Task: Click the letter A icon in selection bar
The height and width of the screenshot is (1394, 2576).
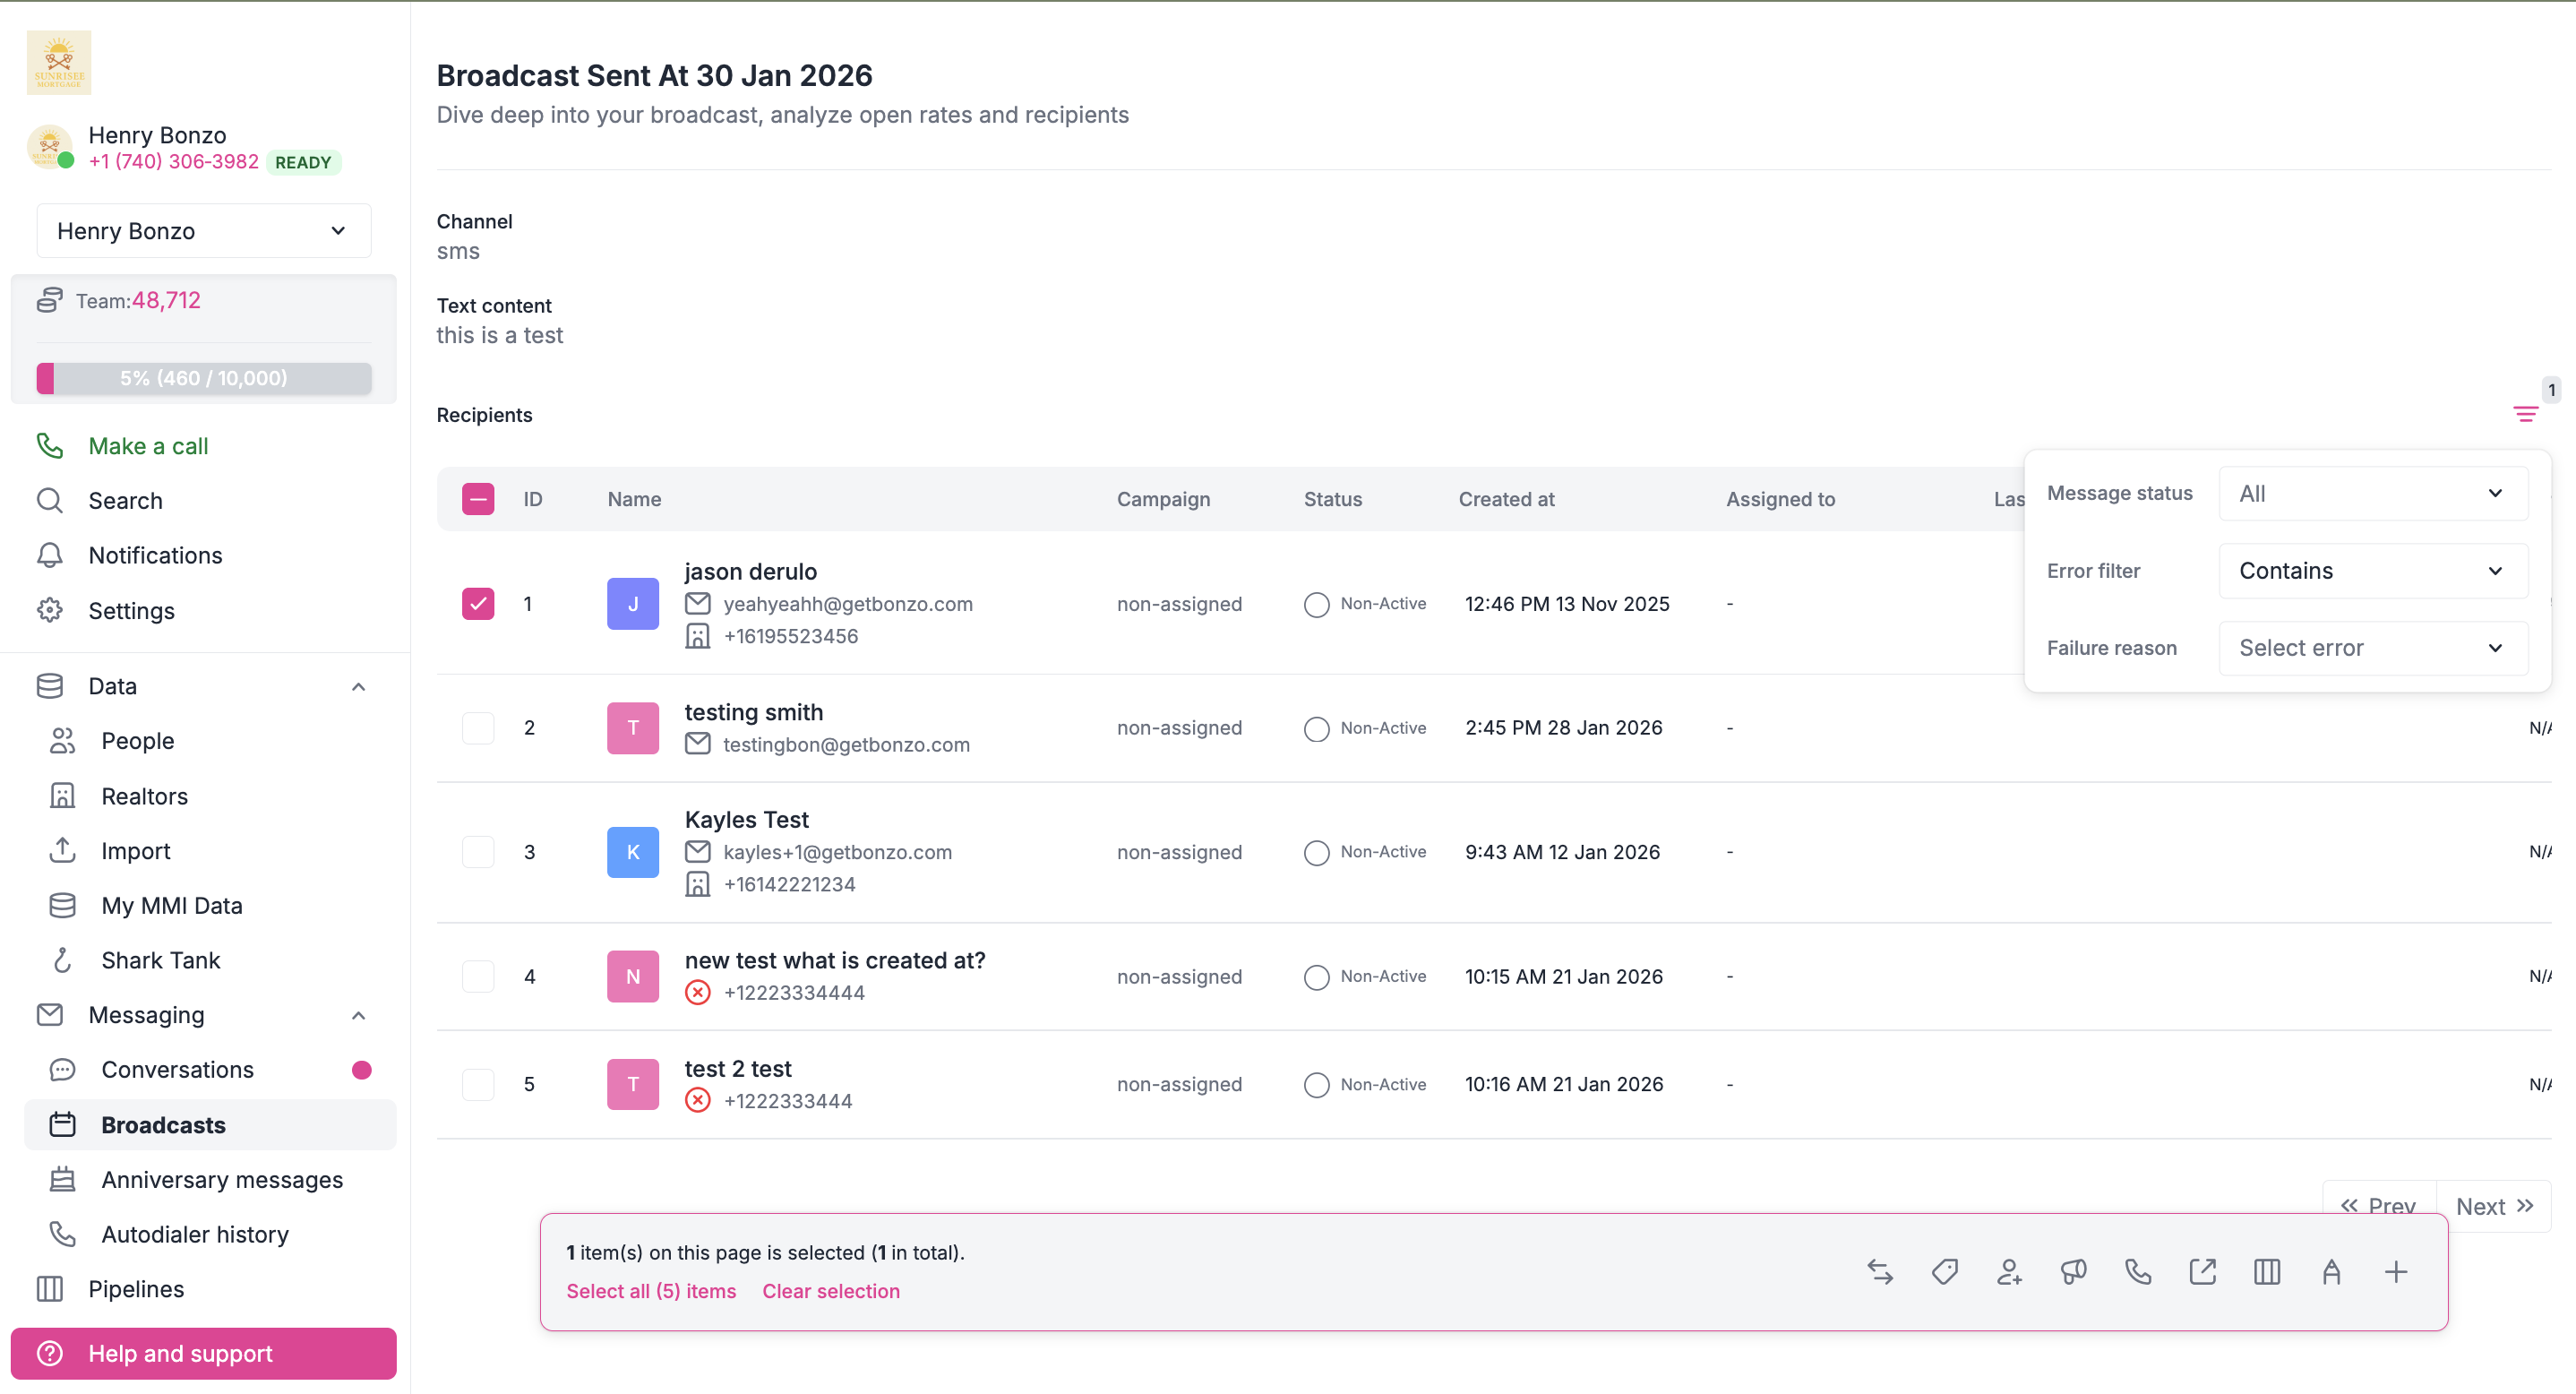Action: pos(2332,1272)
